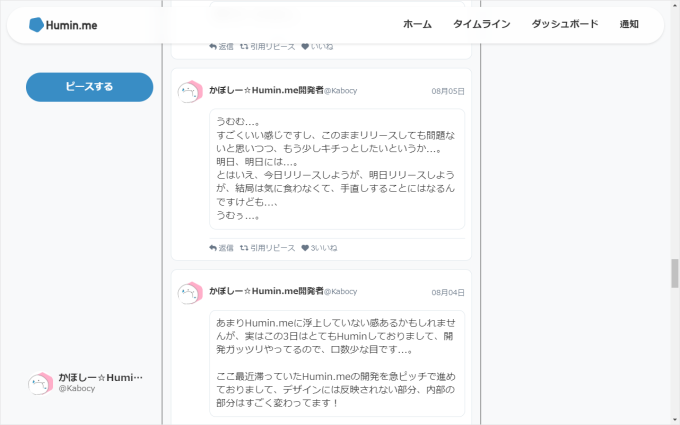This screenshot has height=425, width=680.
Task: Open the 08月05日 post body starting うむむ
Action: [x=337, y=169]
